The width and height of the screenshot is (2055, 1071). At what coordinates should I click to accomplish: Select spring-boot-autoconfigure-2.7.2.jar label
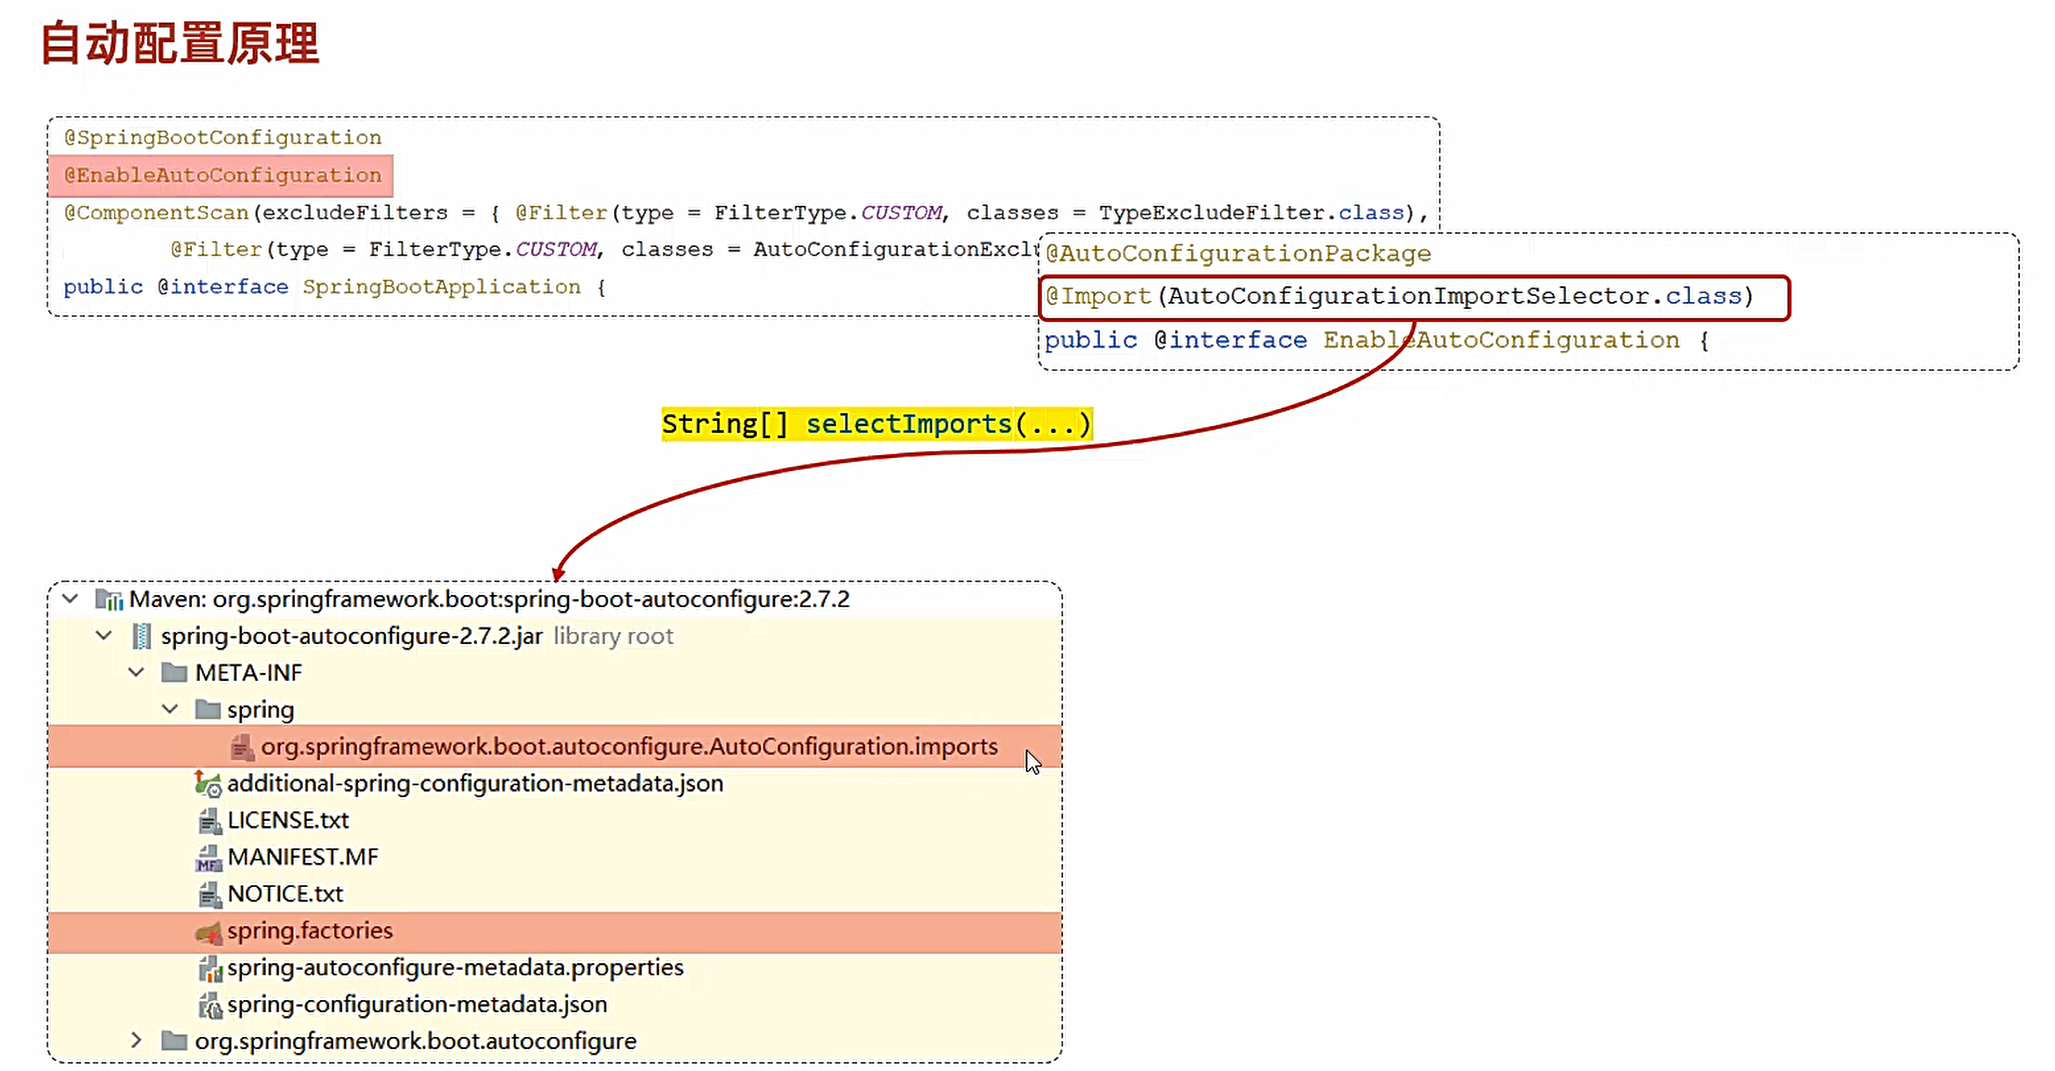[352, 636]
